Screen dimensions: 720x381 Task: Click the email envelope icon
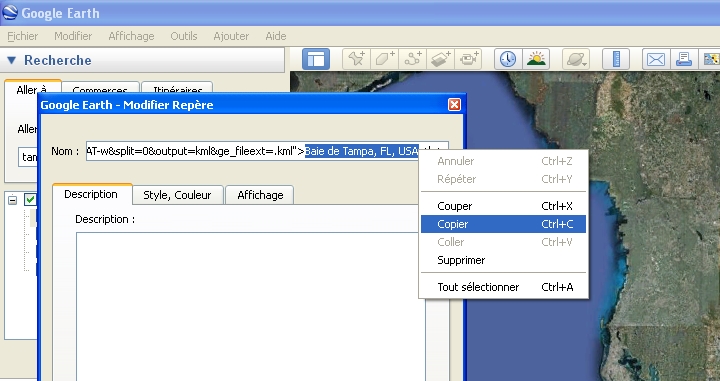pos(656,59)
